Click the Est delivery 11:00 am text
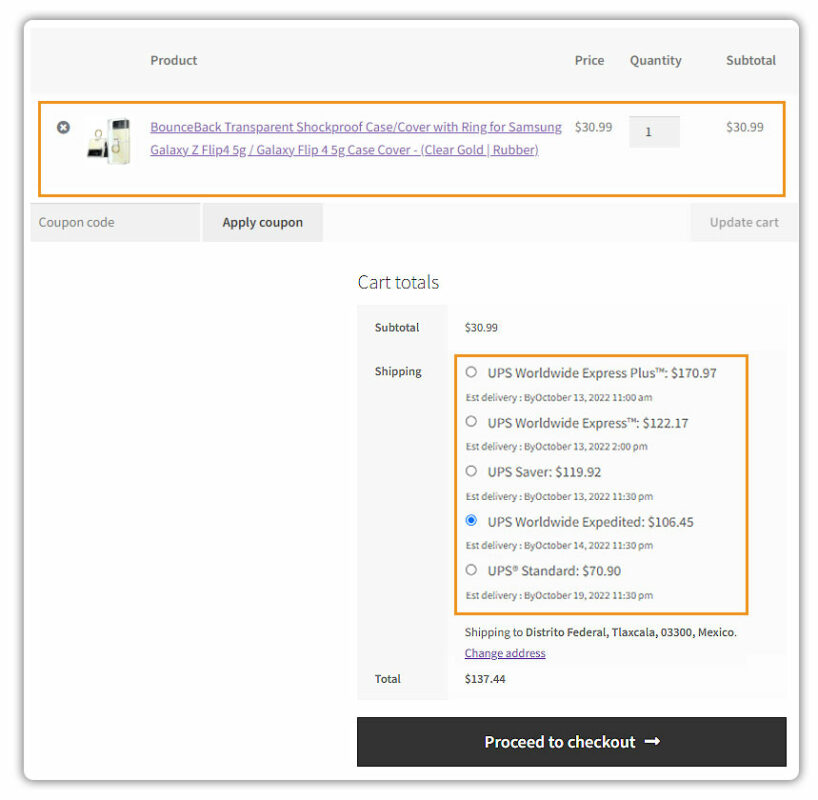Image resolution: width=818 pixels, height=800 pixels. tap(559, 398)
